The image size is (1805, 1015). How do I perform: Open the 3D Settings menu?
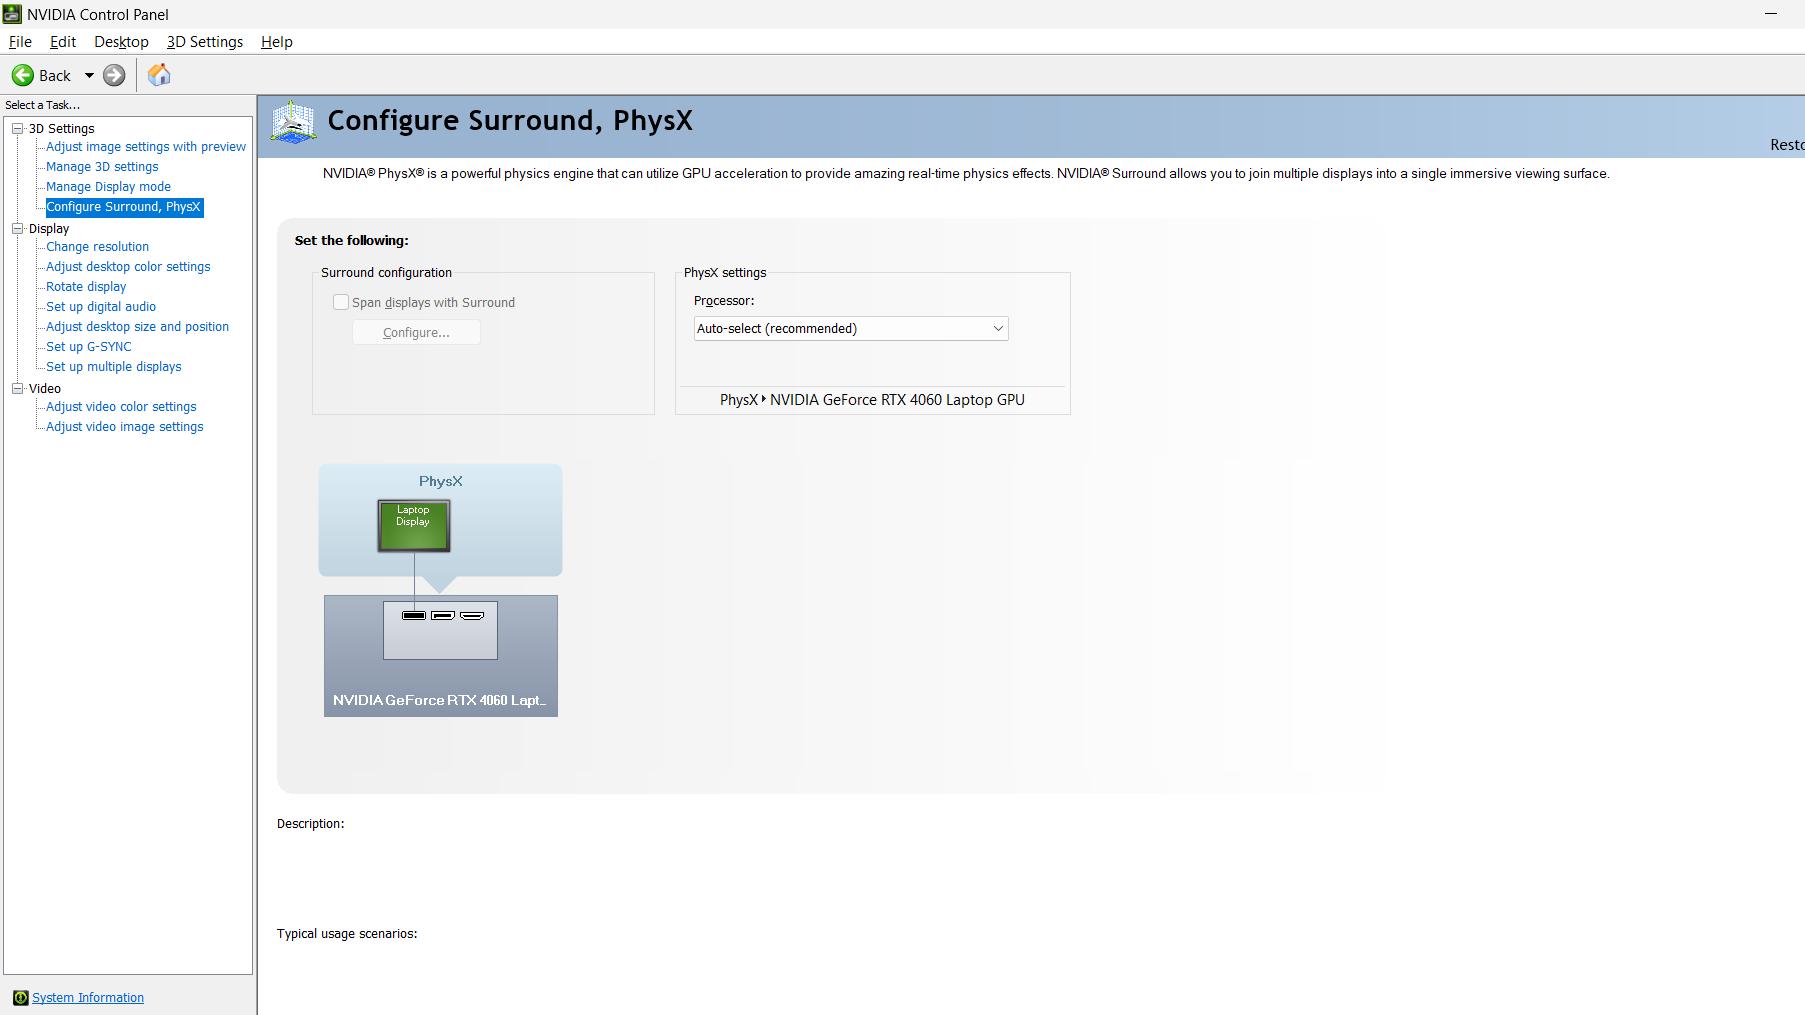tap(205, 41)
